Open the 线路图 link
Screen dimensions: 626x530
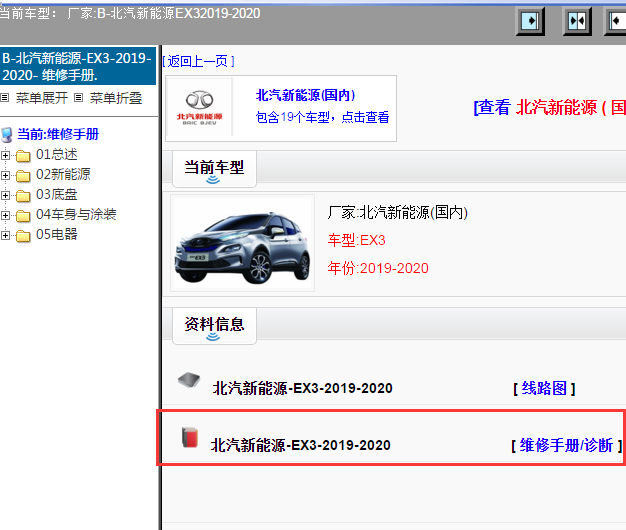[x=544, y=388]
